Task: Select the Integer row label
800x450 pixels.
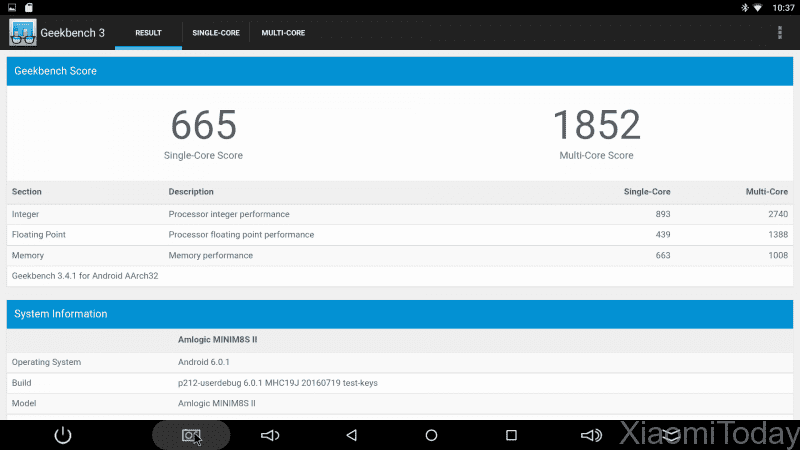Action: [x=26, y=214]
